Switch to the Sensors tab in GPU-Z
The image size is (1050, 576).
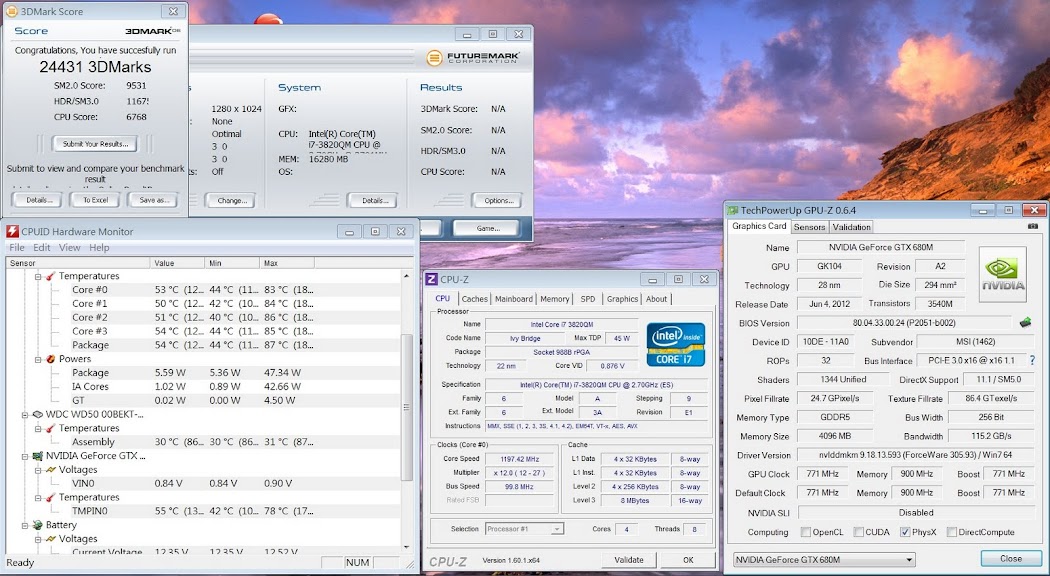click(x=810, y=227)
